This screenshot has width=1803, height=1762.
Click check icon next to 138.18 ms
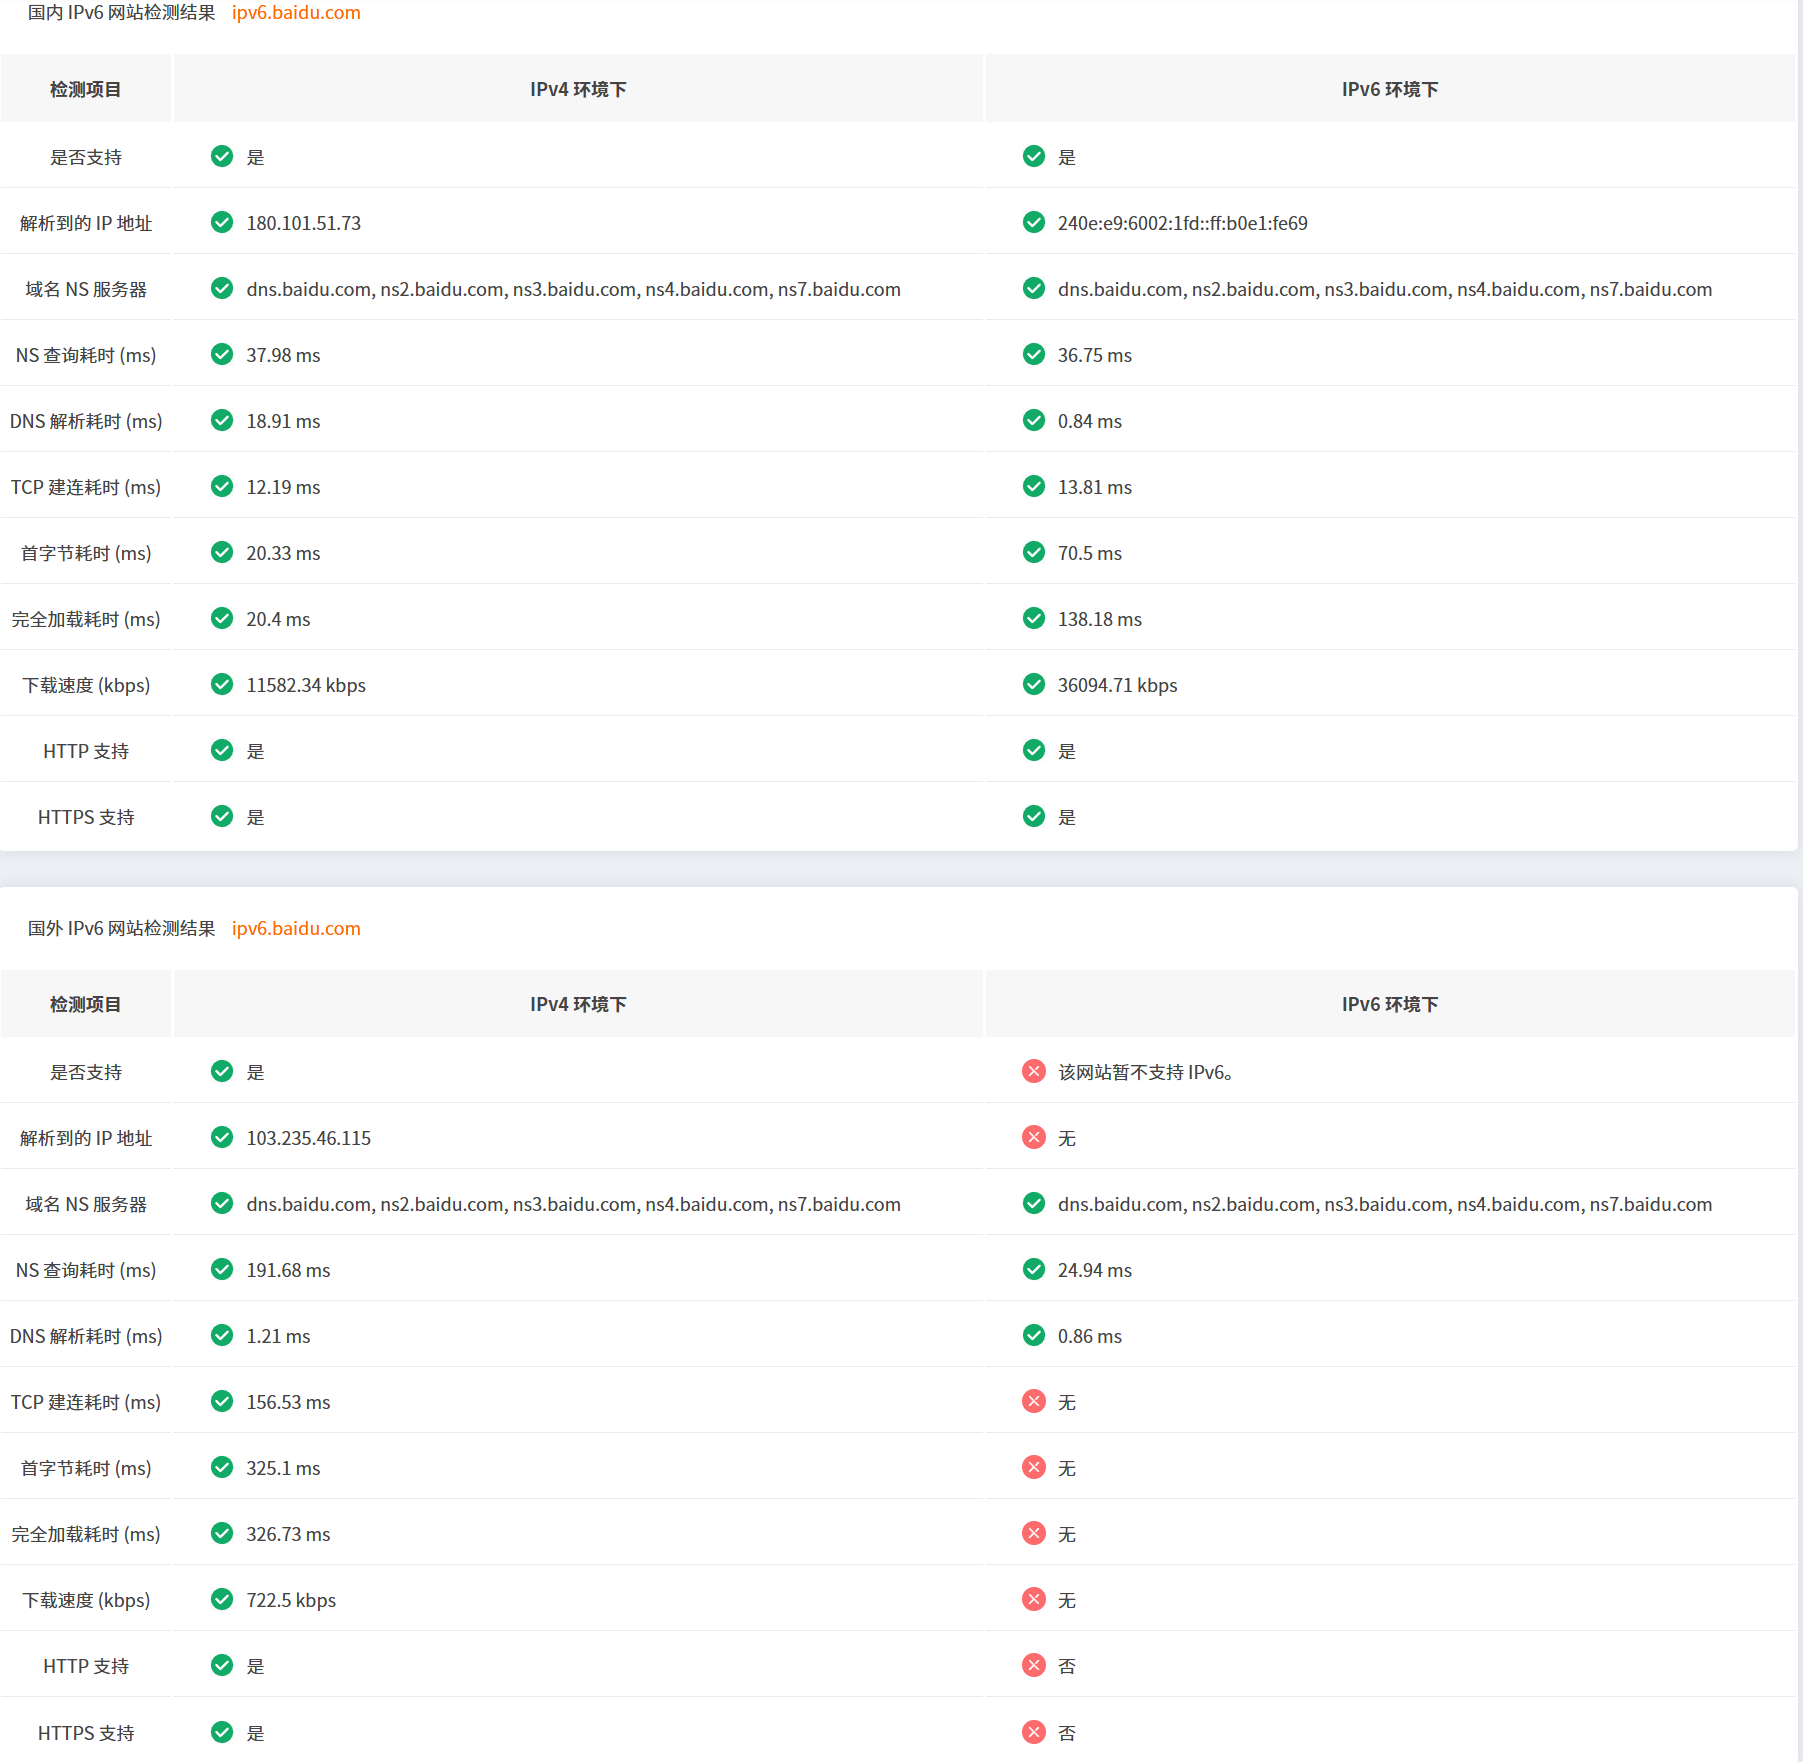point(1034,618)
